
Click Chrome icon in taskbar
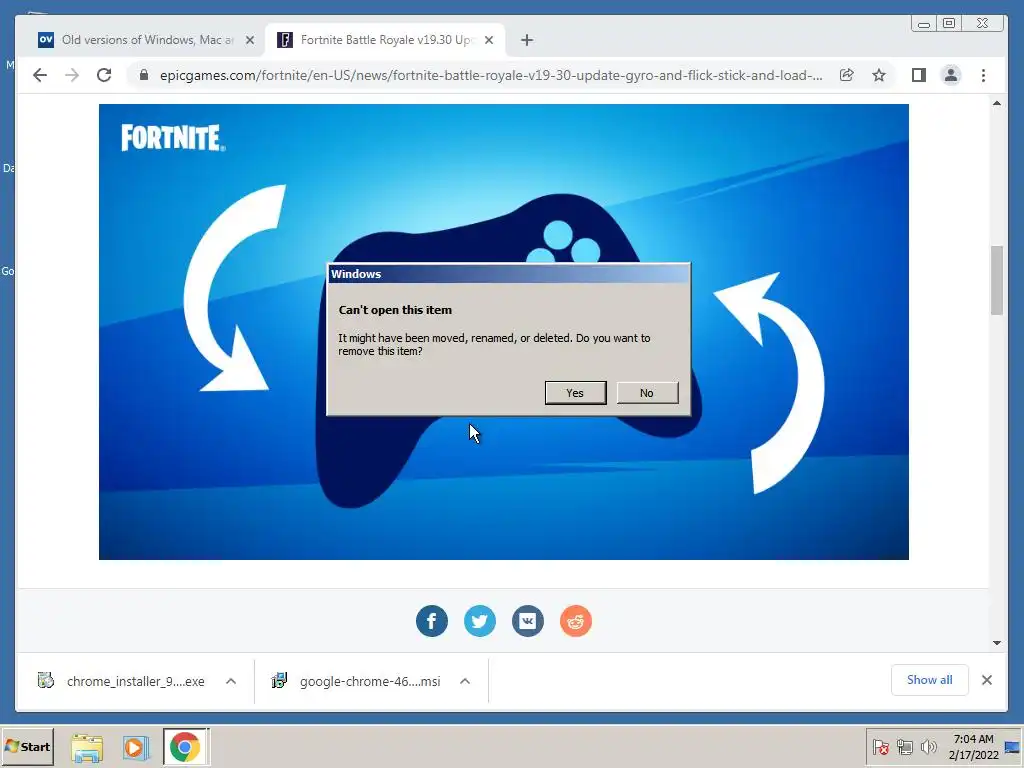pyautogui.click(x=185, y=747)
